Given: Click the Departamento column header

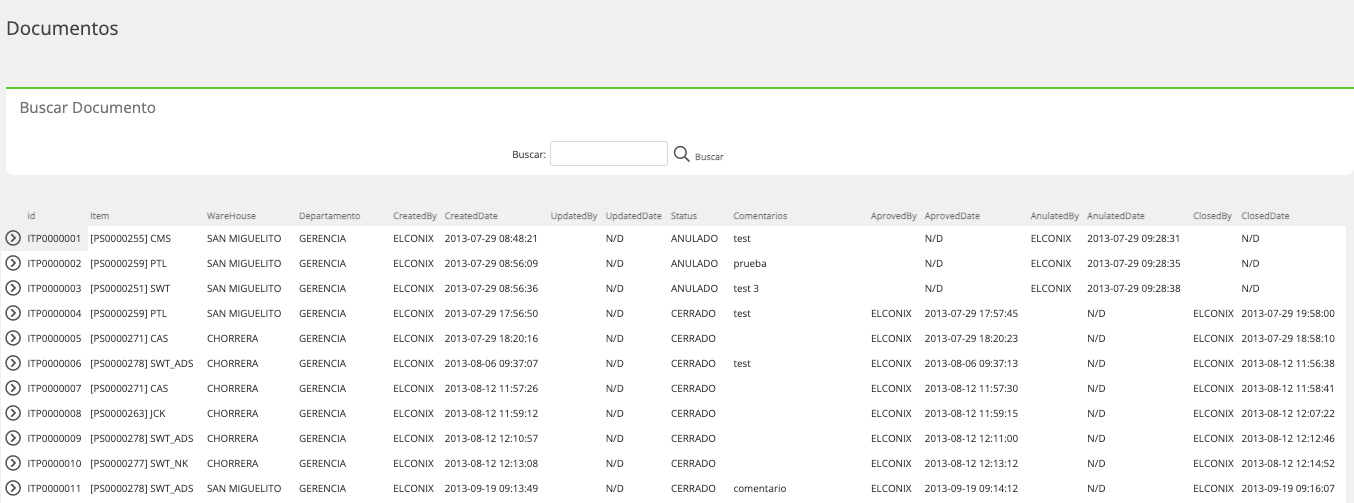Looking at the screenshot, I should pyautogui.click(x=329, y=215).
